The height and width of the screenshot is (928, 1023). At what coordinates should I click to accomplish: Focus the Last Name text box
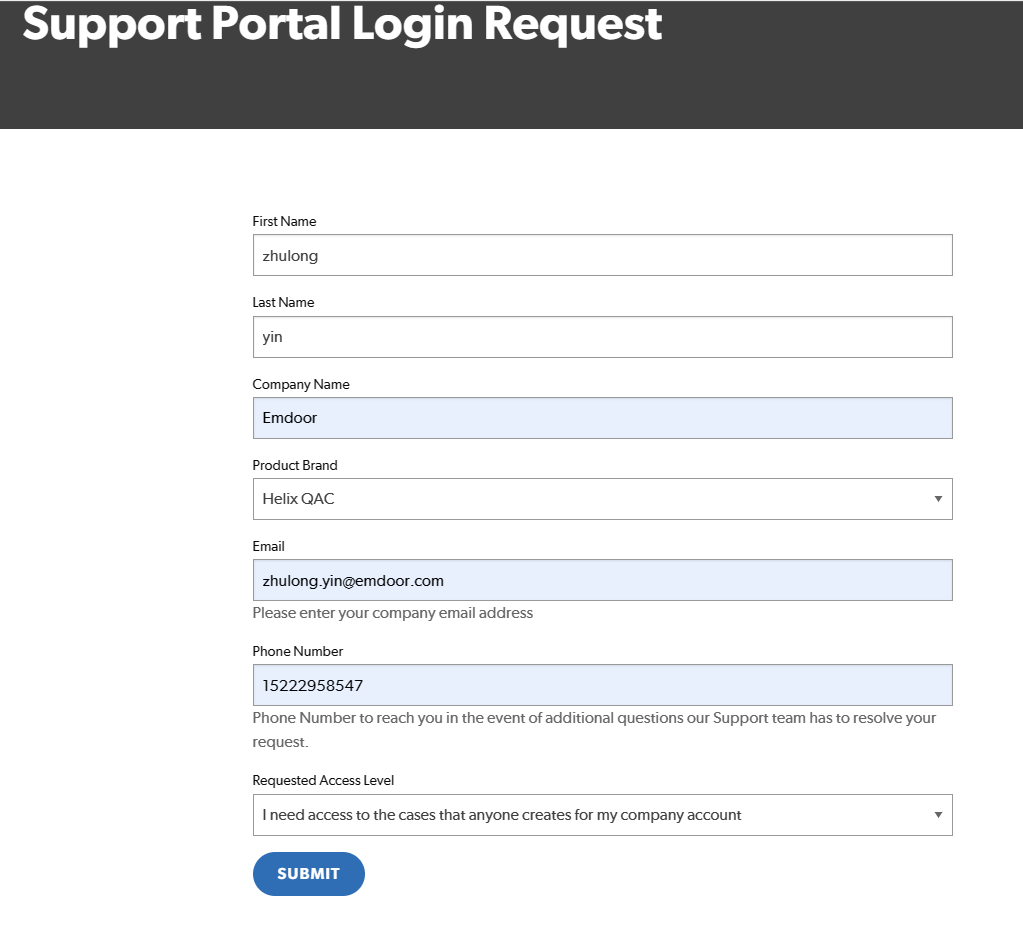coord(602,337)
